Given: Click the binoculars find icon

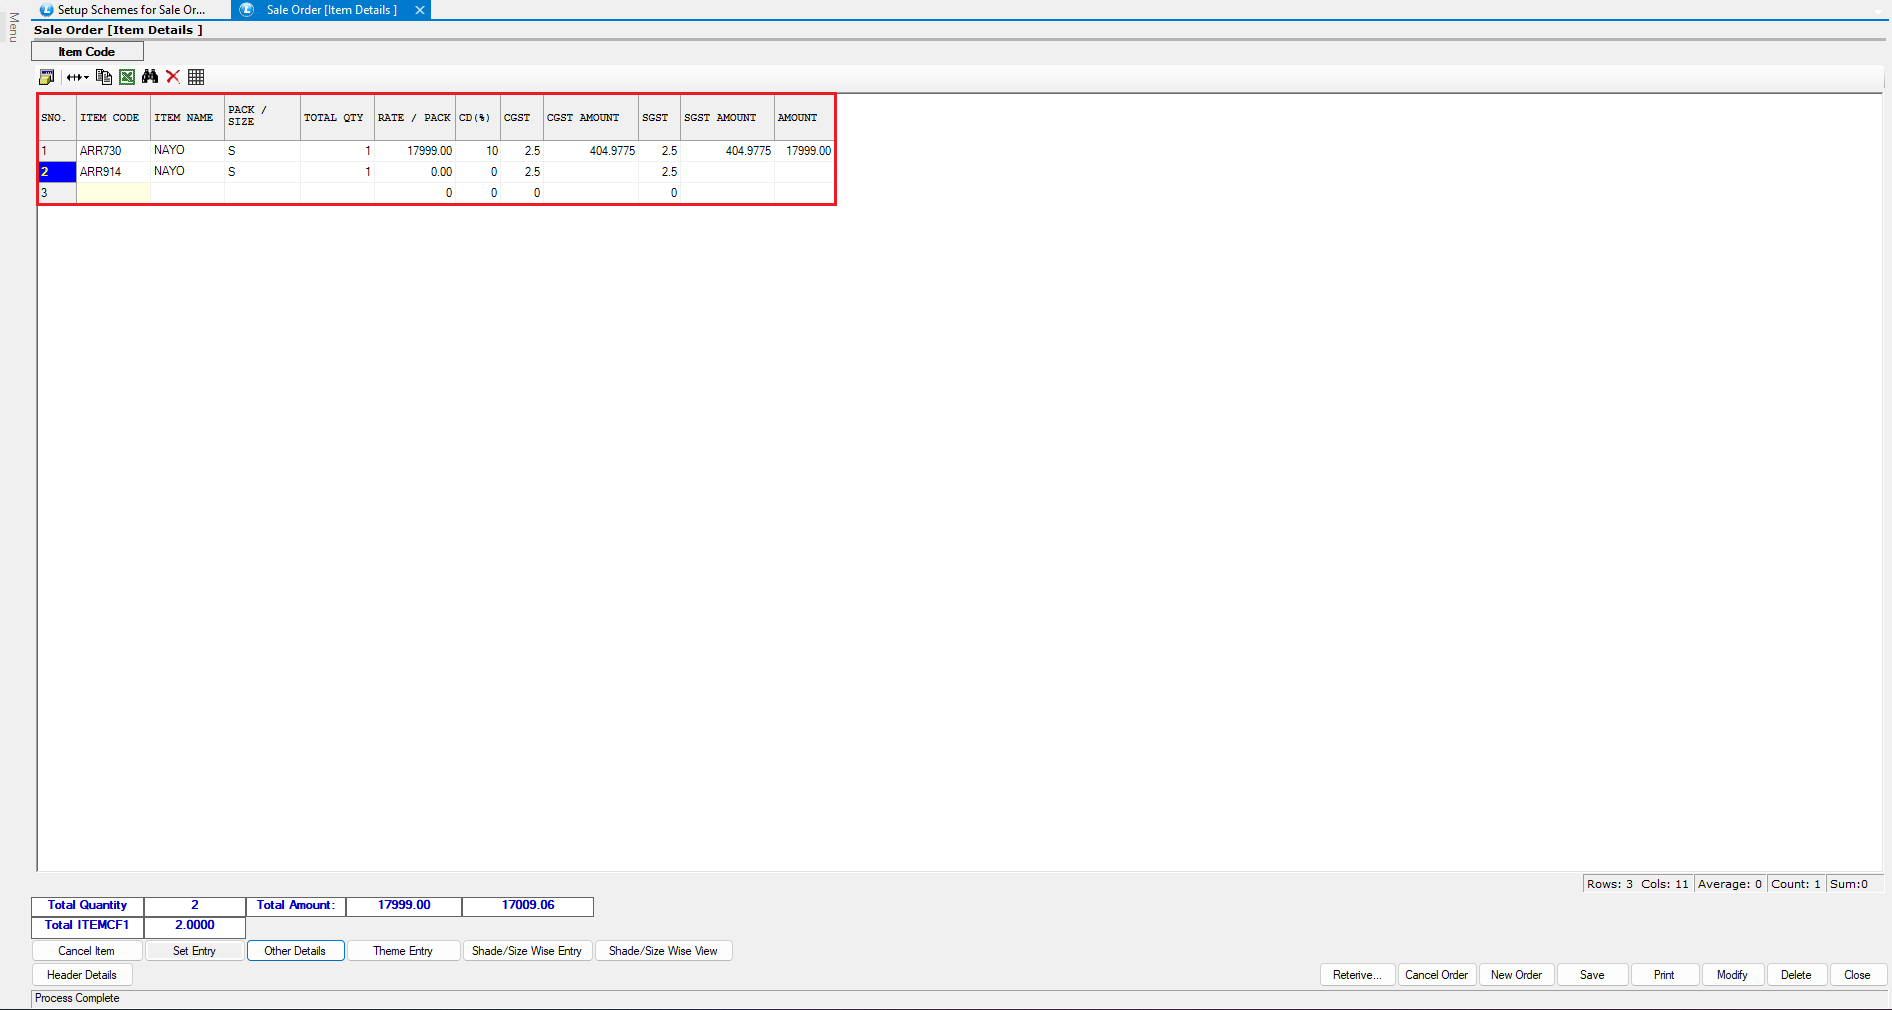Looking at the screenshot, I should [x=150, y=77].
